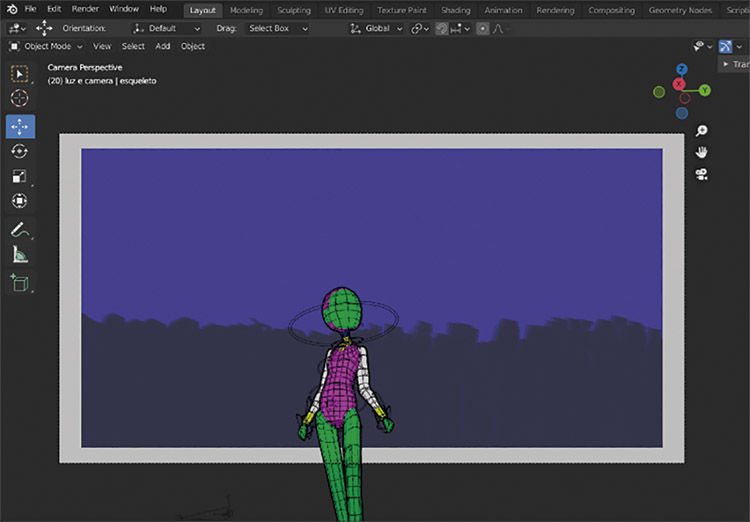Open the Add menu in viewport header
The height and width of the screenshot is (522, 750).
[x=163, y=46]
